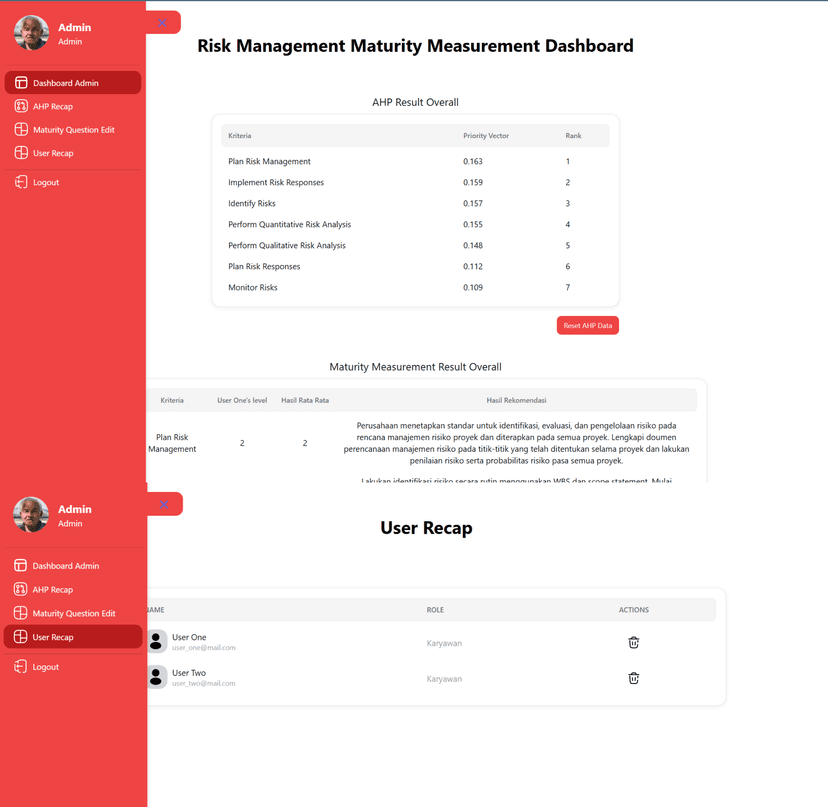Viewport: 828px width, 807px height.
Task: Click the highlighted Dashboard Admin sidebar icon
Action: click(x=20, y=83)
